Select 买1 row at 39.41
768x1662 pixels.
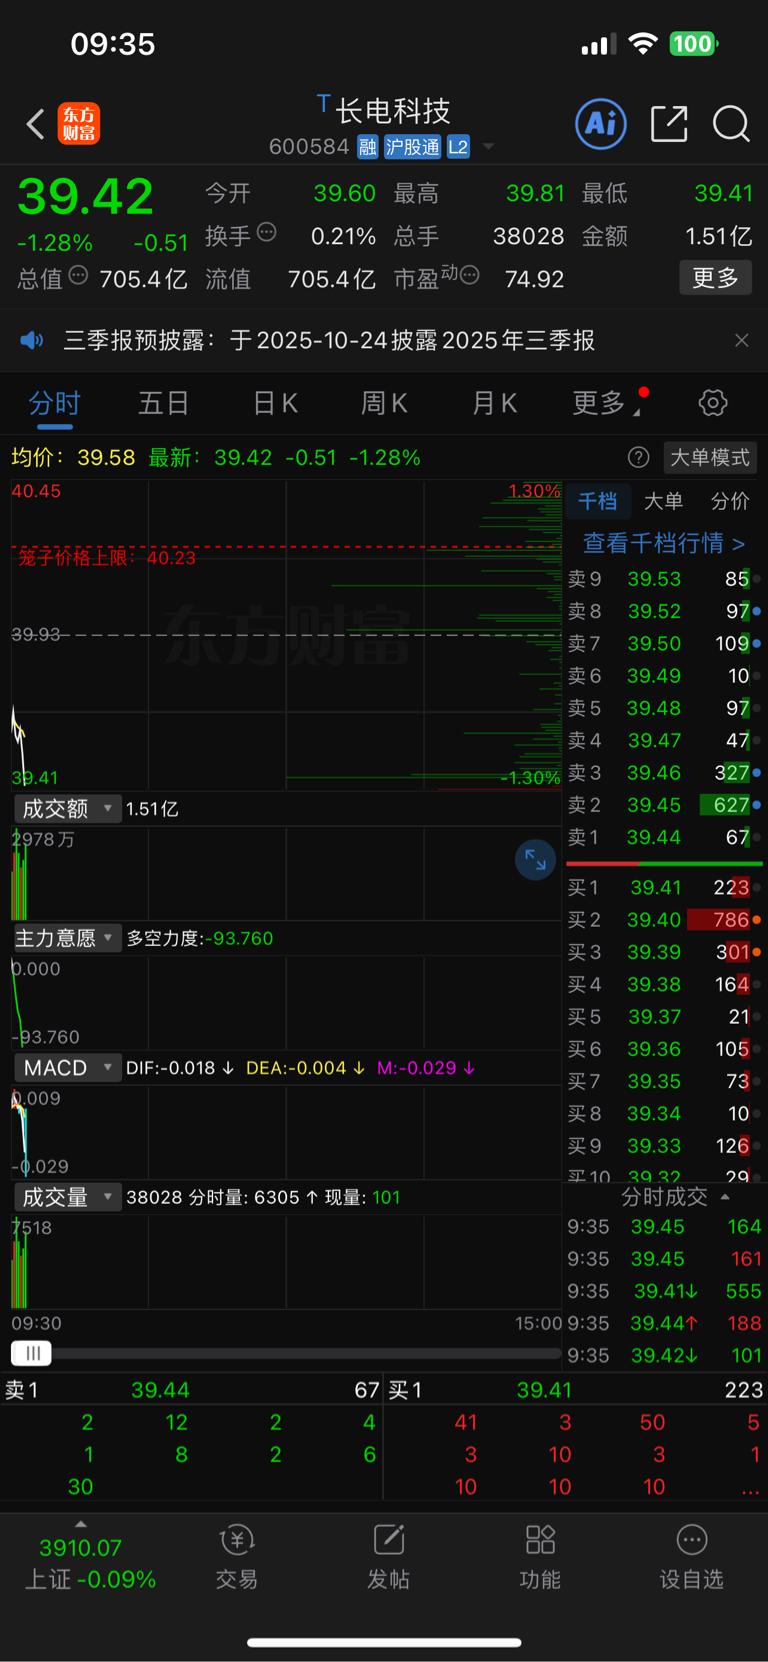click(664, 887)
